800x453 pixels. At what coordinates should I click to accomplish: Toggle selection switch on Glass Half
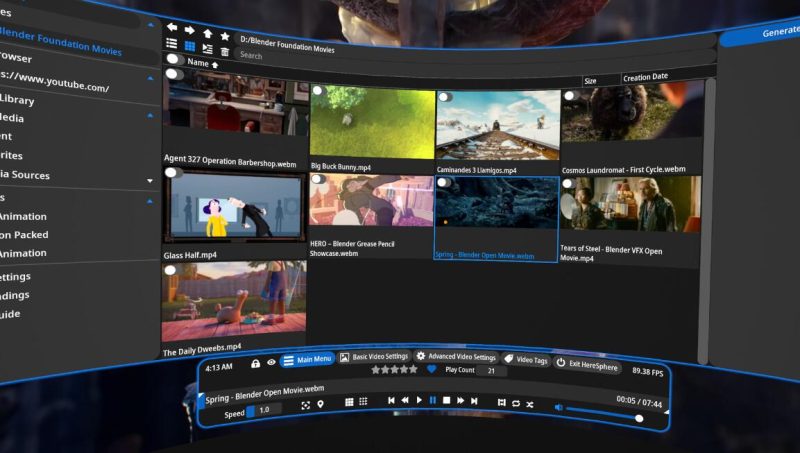pos(172,172)
